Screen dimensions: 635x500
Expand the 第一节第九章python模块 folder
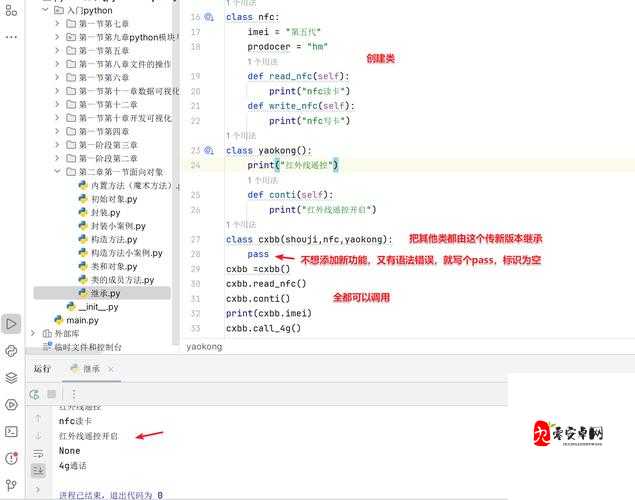click(57, 37)
